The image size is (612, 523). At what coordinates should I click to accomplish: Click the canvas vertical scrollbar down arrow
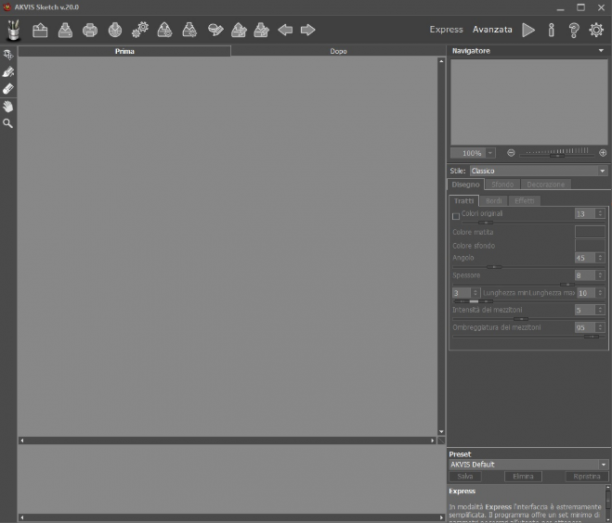click(441, 432)
